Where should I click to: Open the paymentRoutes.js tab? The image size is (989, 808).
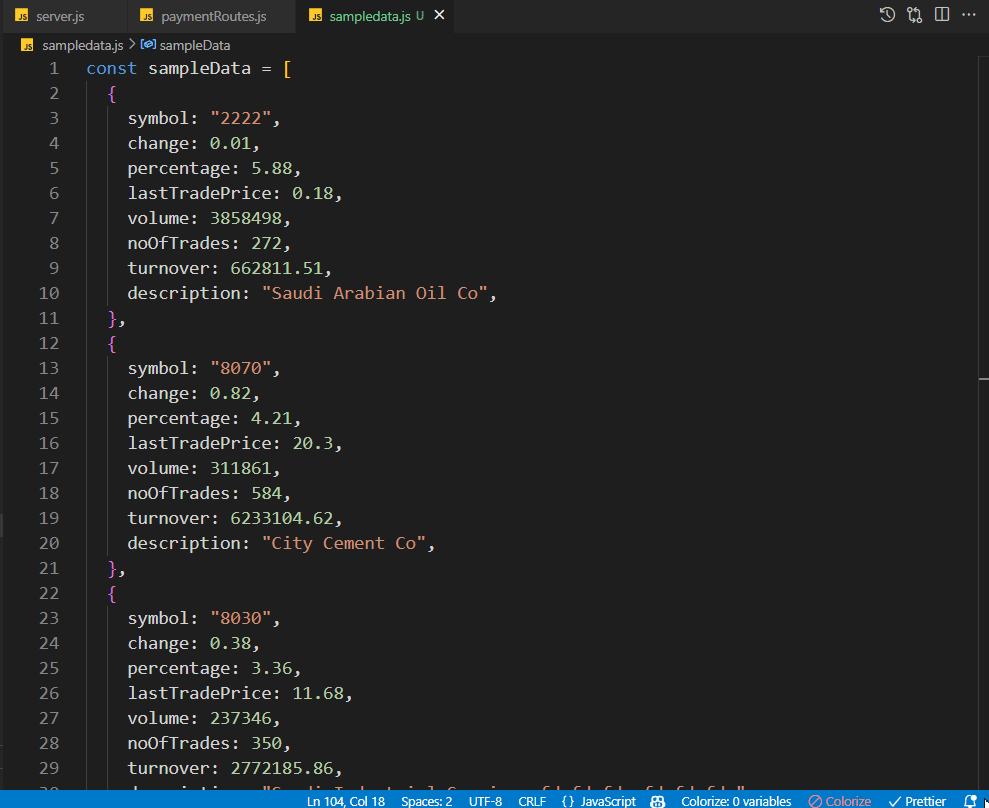(x=211, y=16)
